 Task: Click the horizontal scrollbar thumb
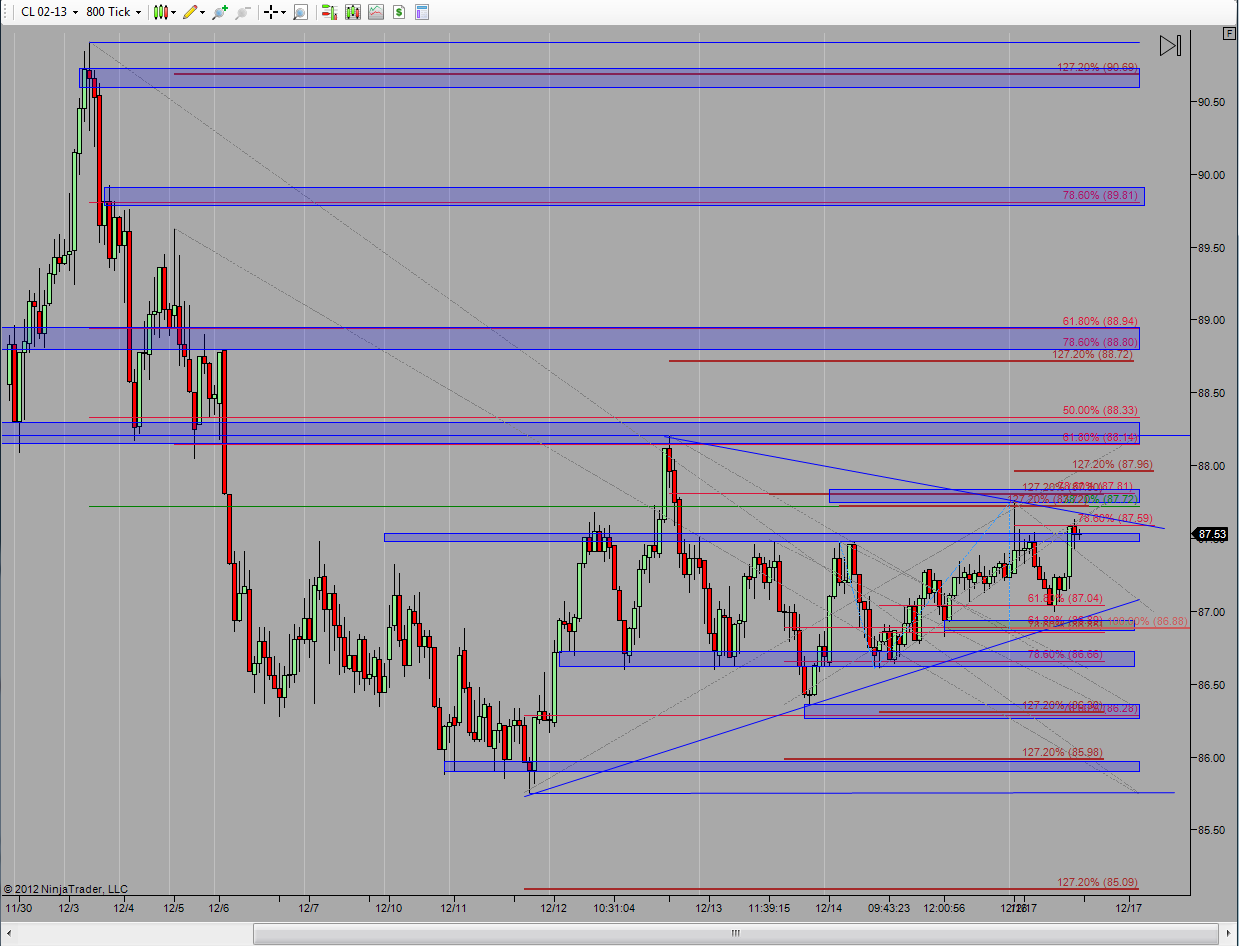point(737,933)
